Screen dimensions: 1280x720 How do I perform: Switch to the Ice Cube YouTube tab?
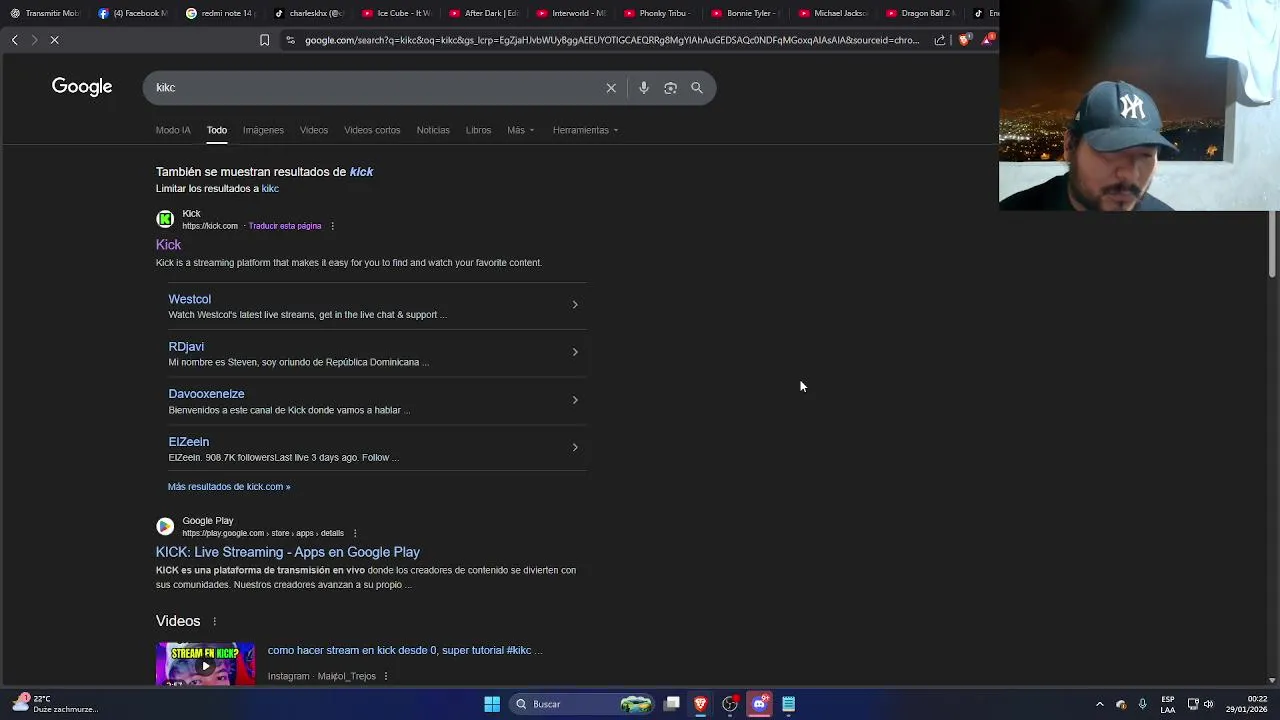coord(397,13)
